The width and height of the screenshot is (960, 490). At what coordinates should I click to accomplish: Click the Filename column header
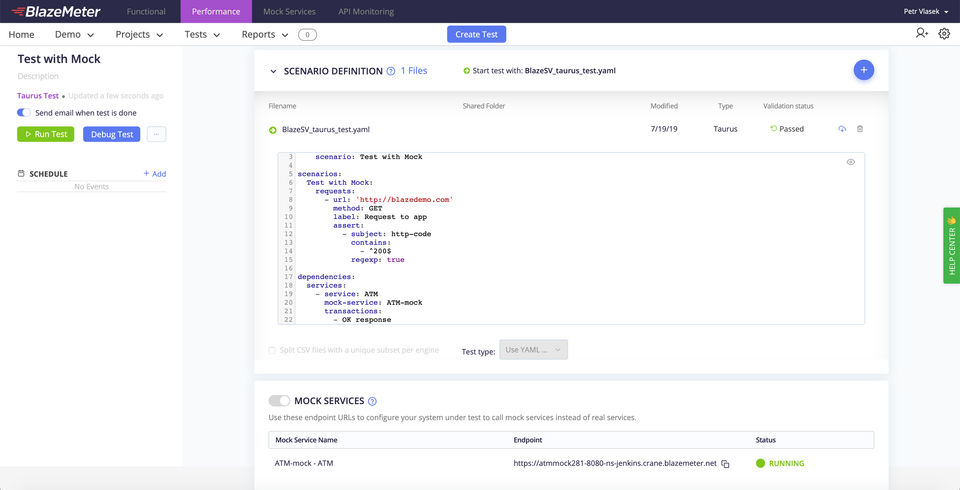(282, 106)
